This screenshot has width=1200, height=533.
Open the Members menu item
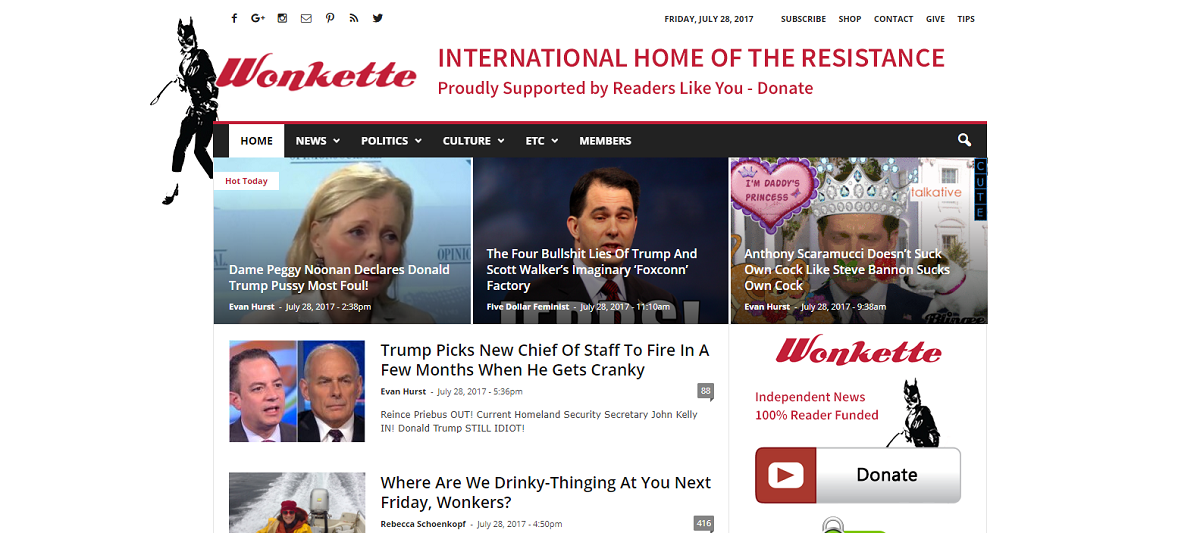tap(605, 141)
